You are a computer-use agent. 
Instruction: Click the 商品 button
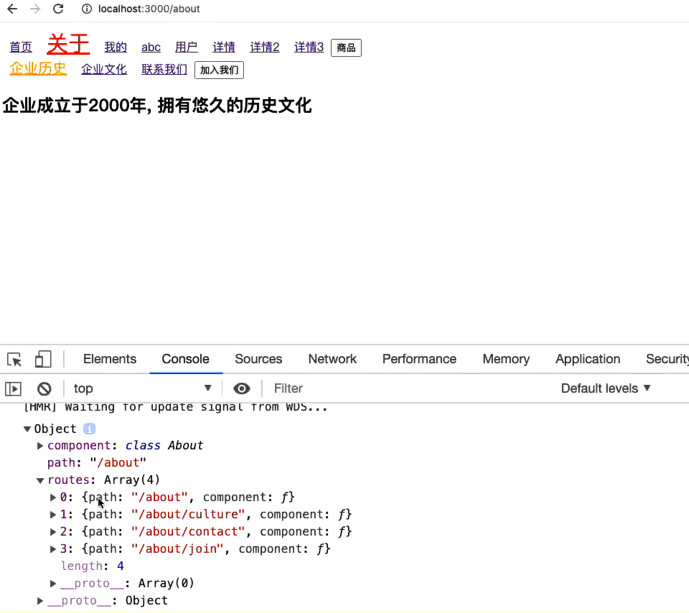point(346,48)
